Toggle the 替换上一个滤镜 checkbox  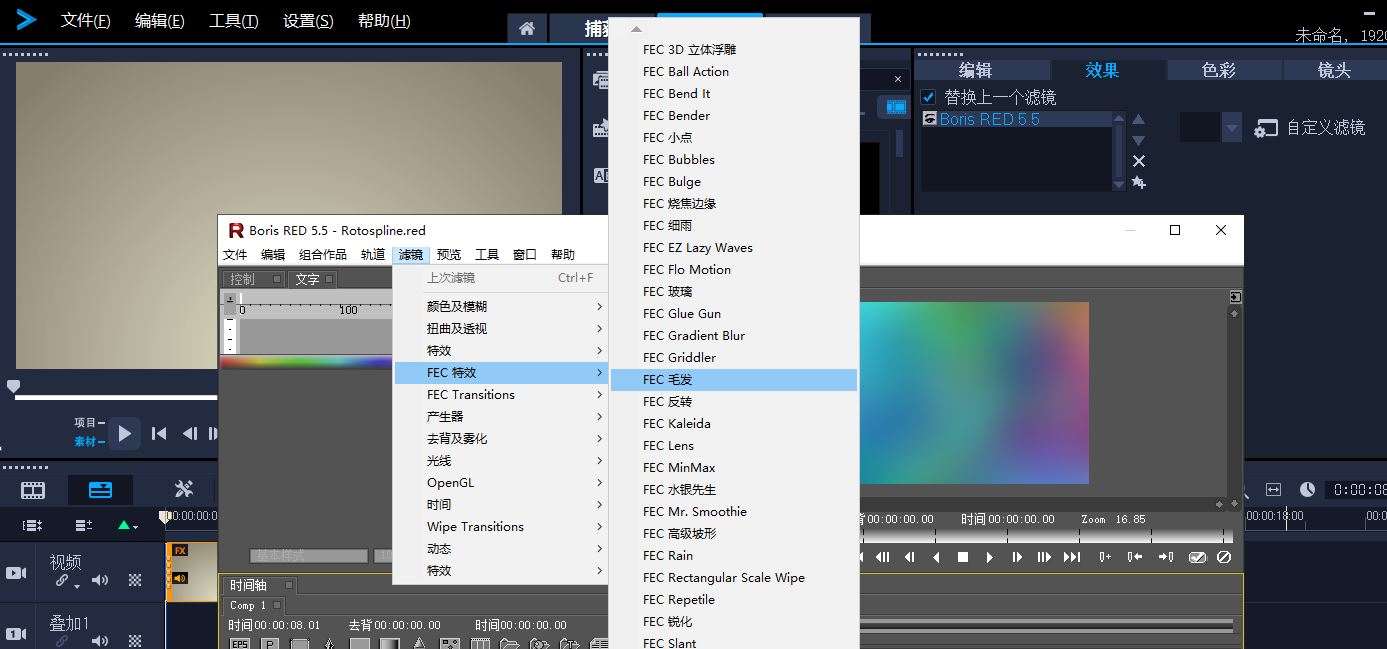coord(928,97)
